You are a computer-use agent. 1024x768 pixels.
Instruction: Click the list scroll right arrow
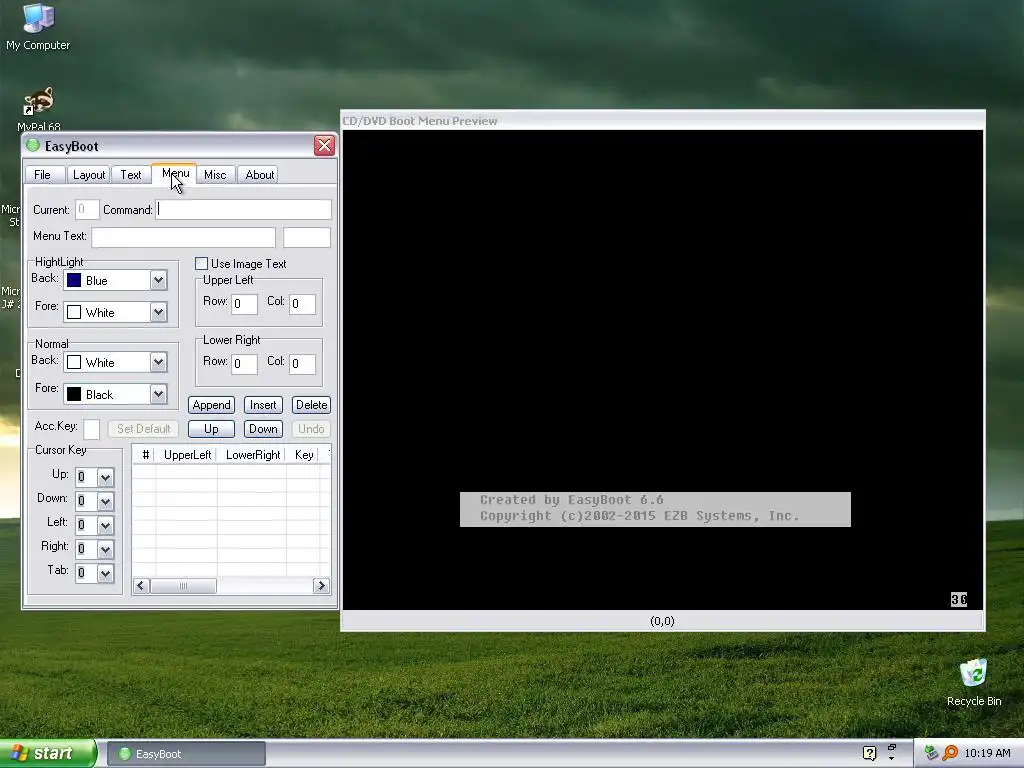[321, 586]
